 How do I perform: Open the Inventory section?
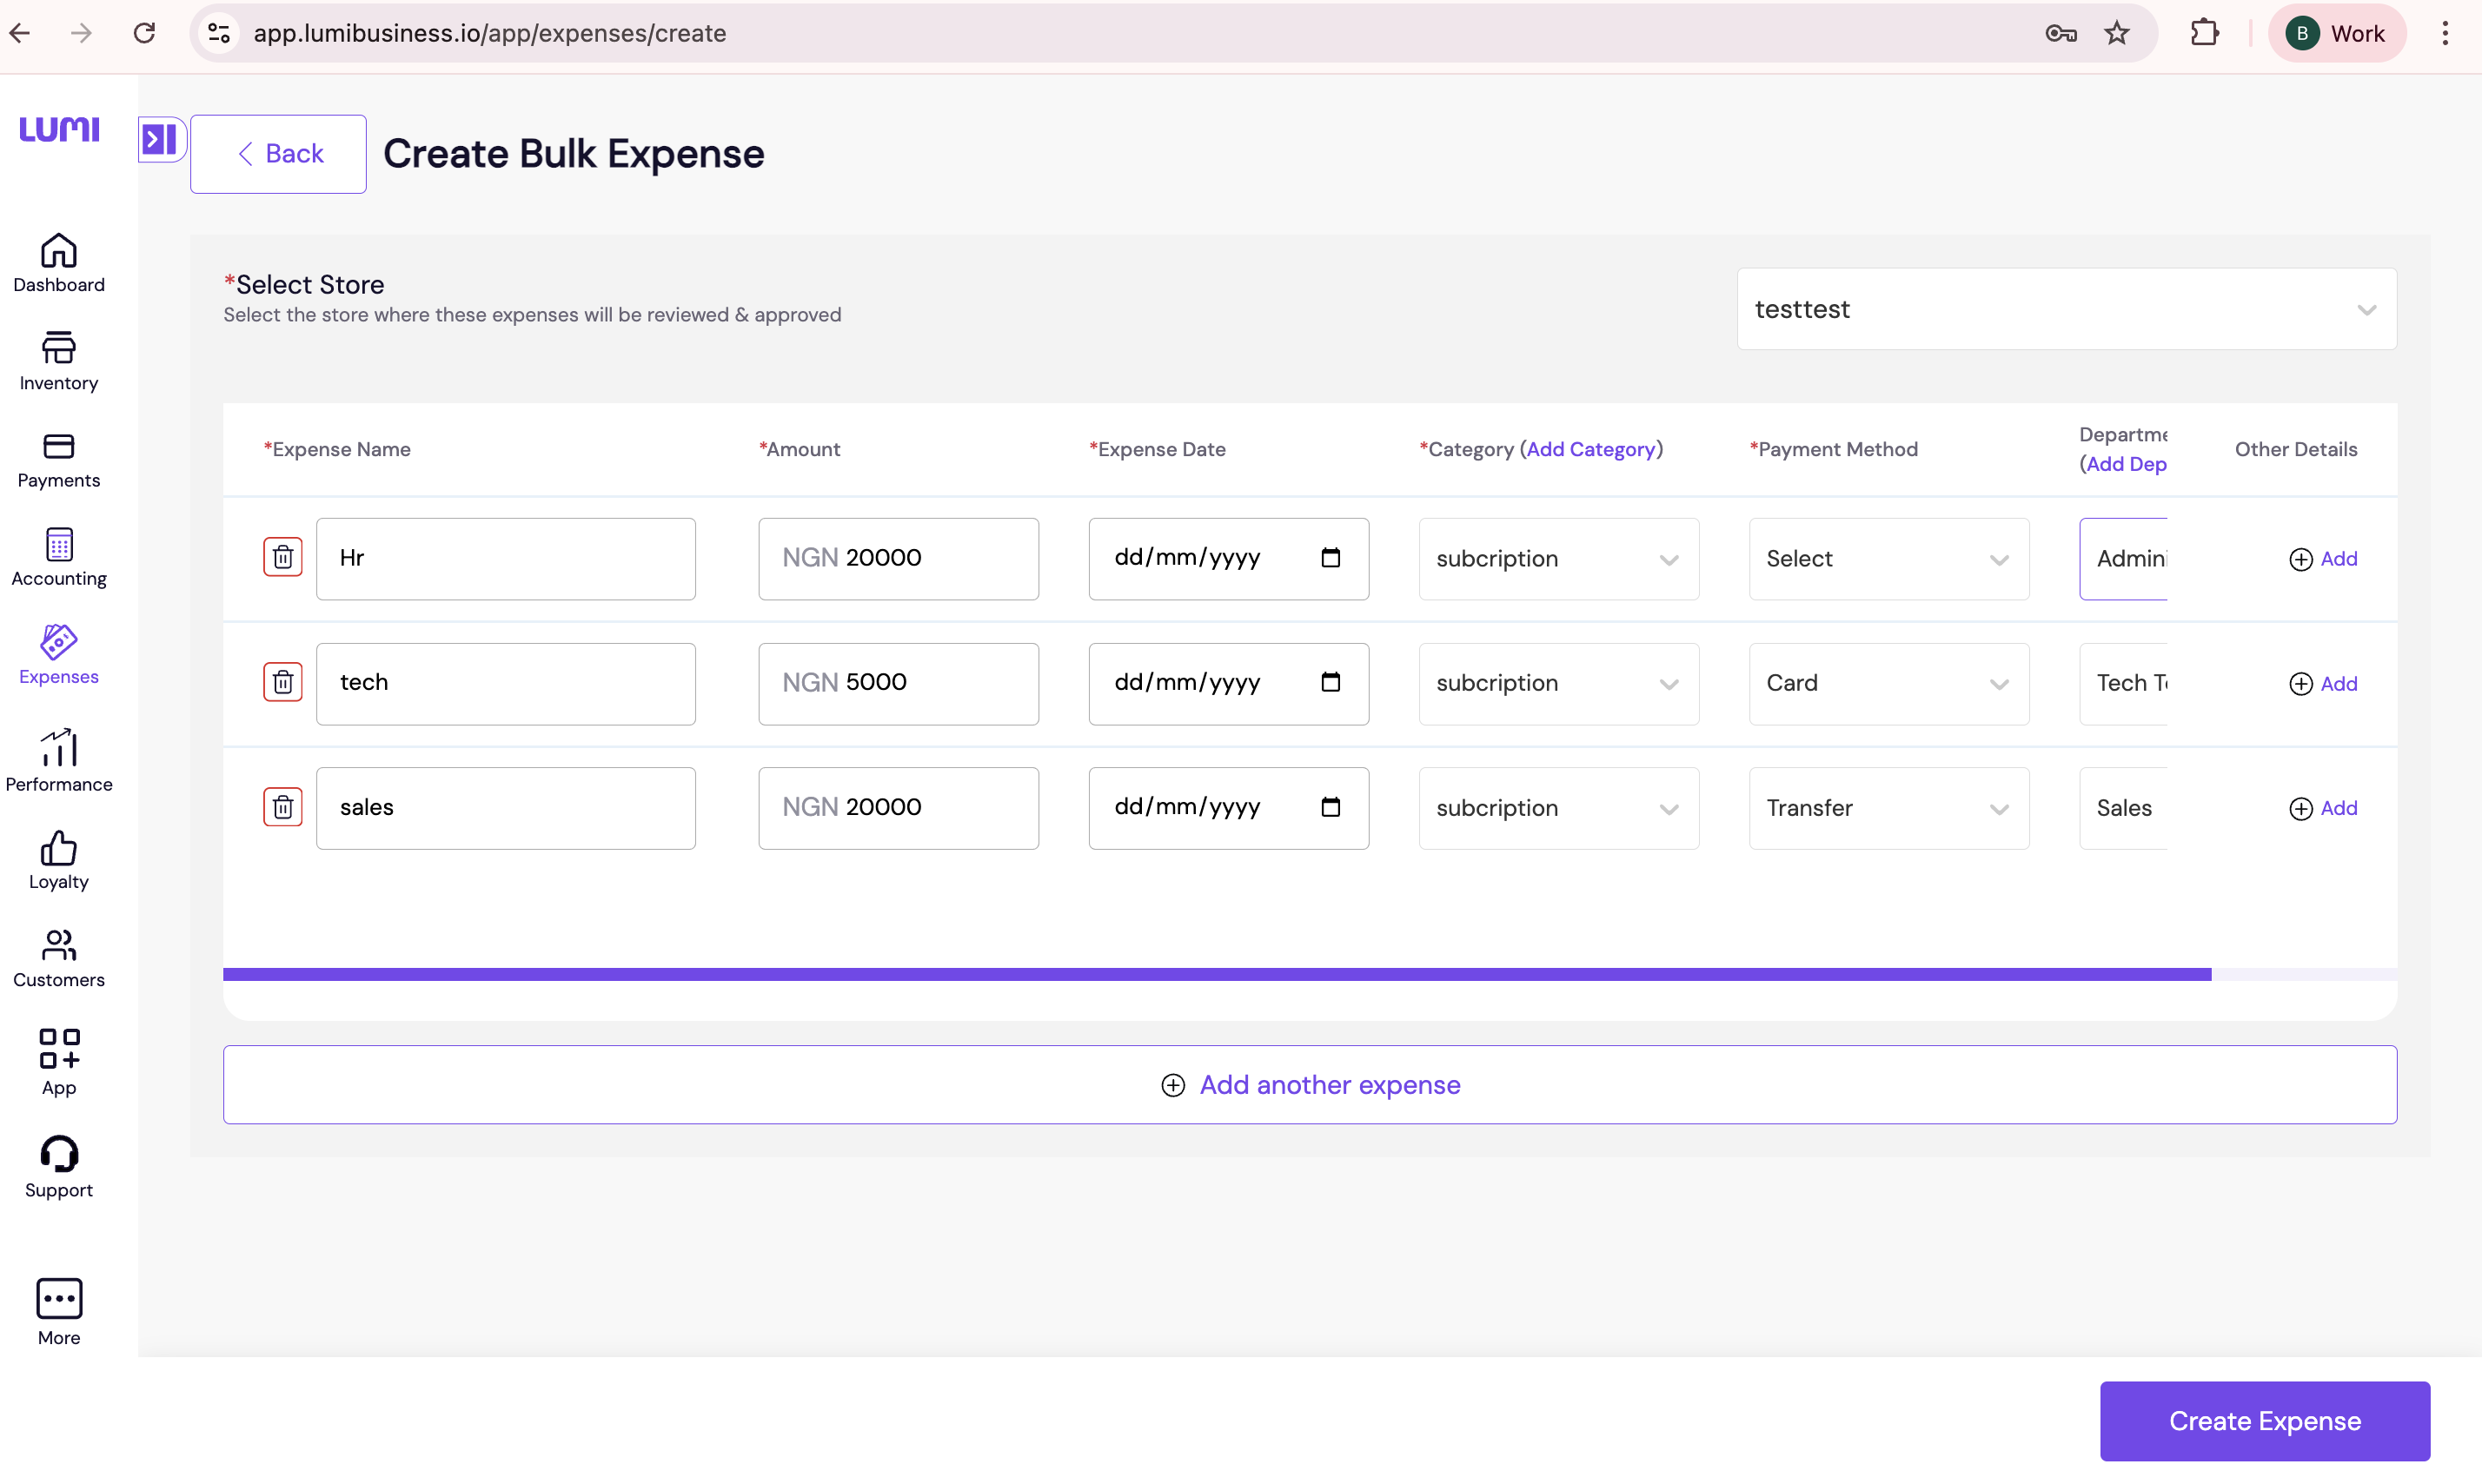[58, 361]
